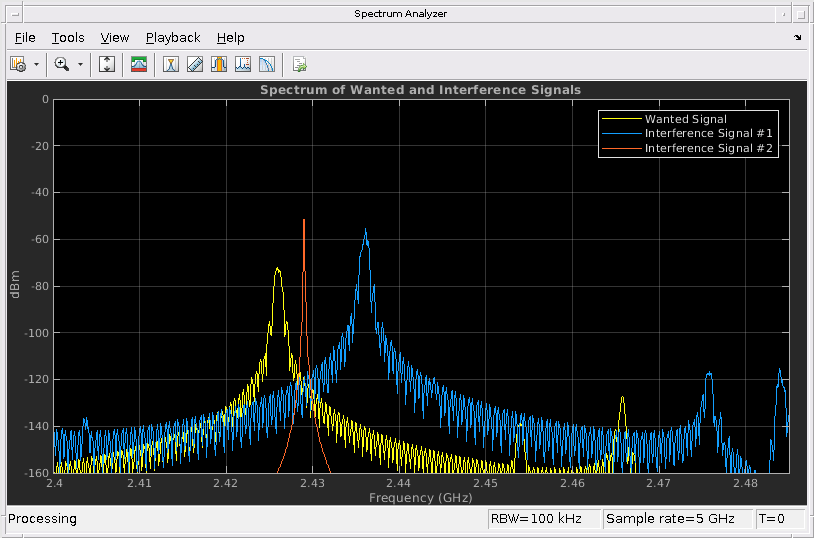Click the document icon with green arrow

pyautogui.click(x=299, y=64)
